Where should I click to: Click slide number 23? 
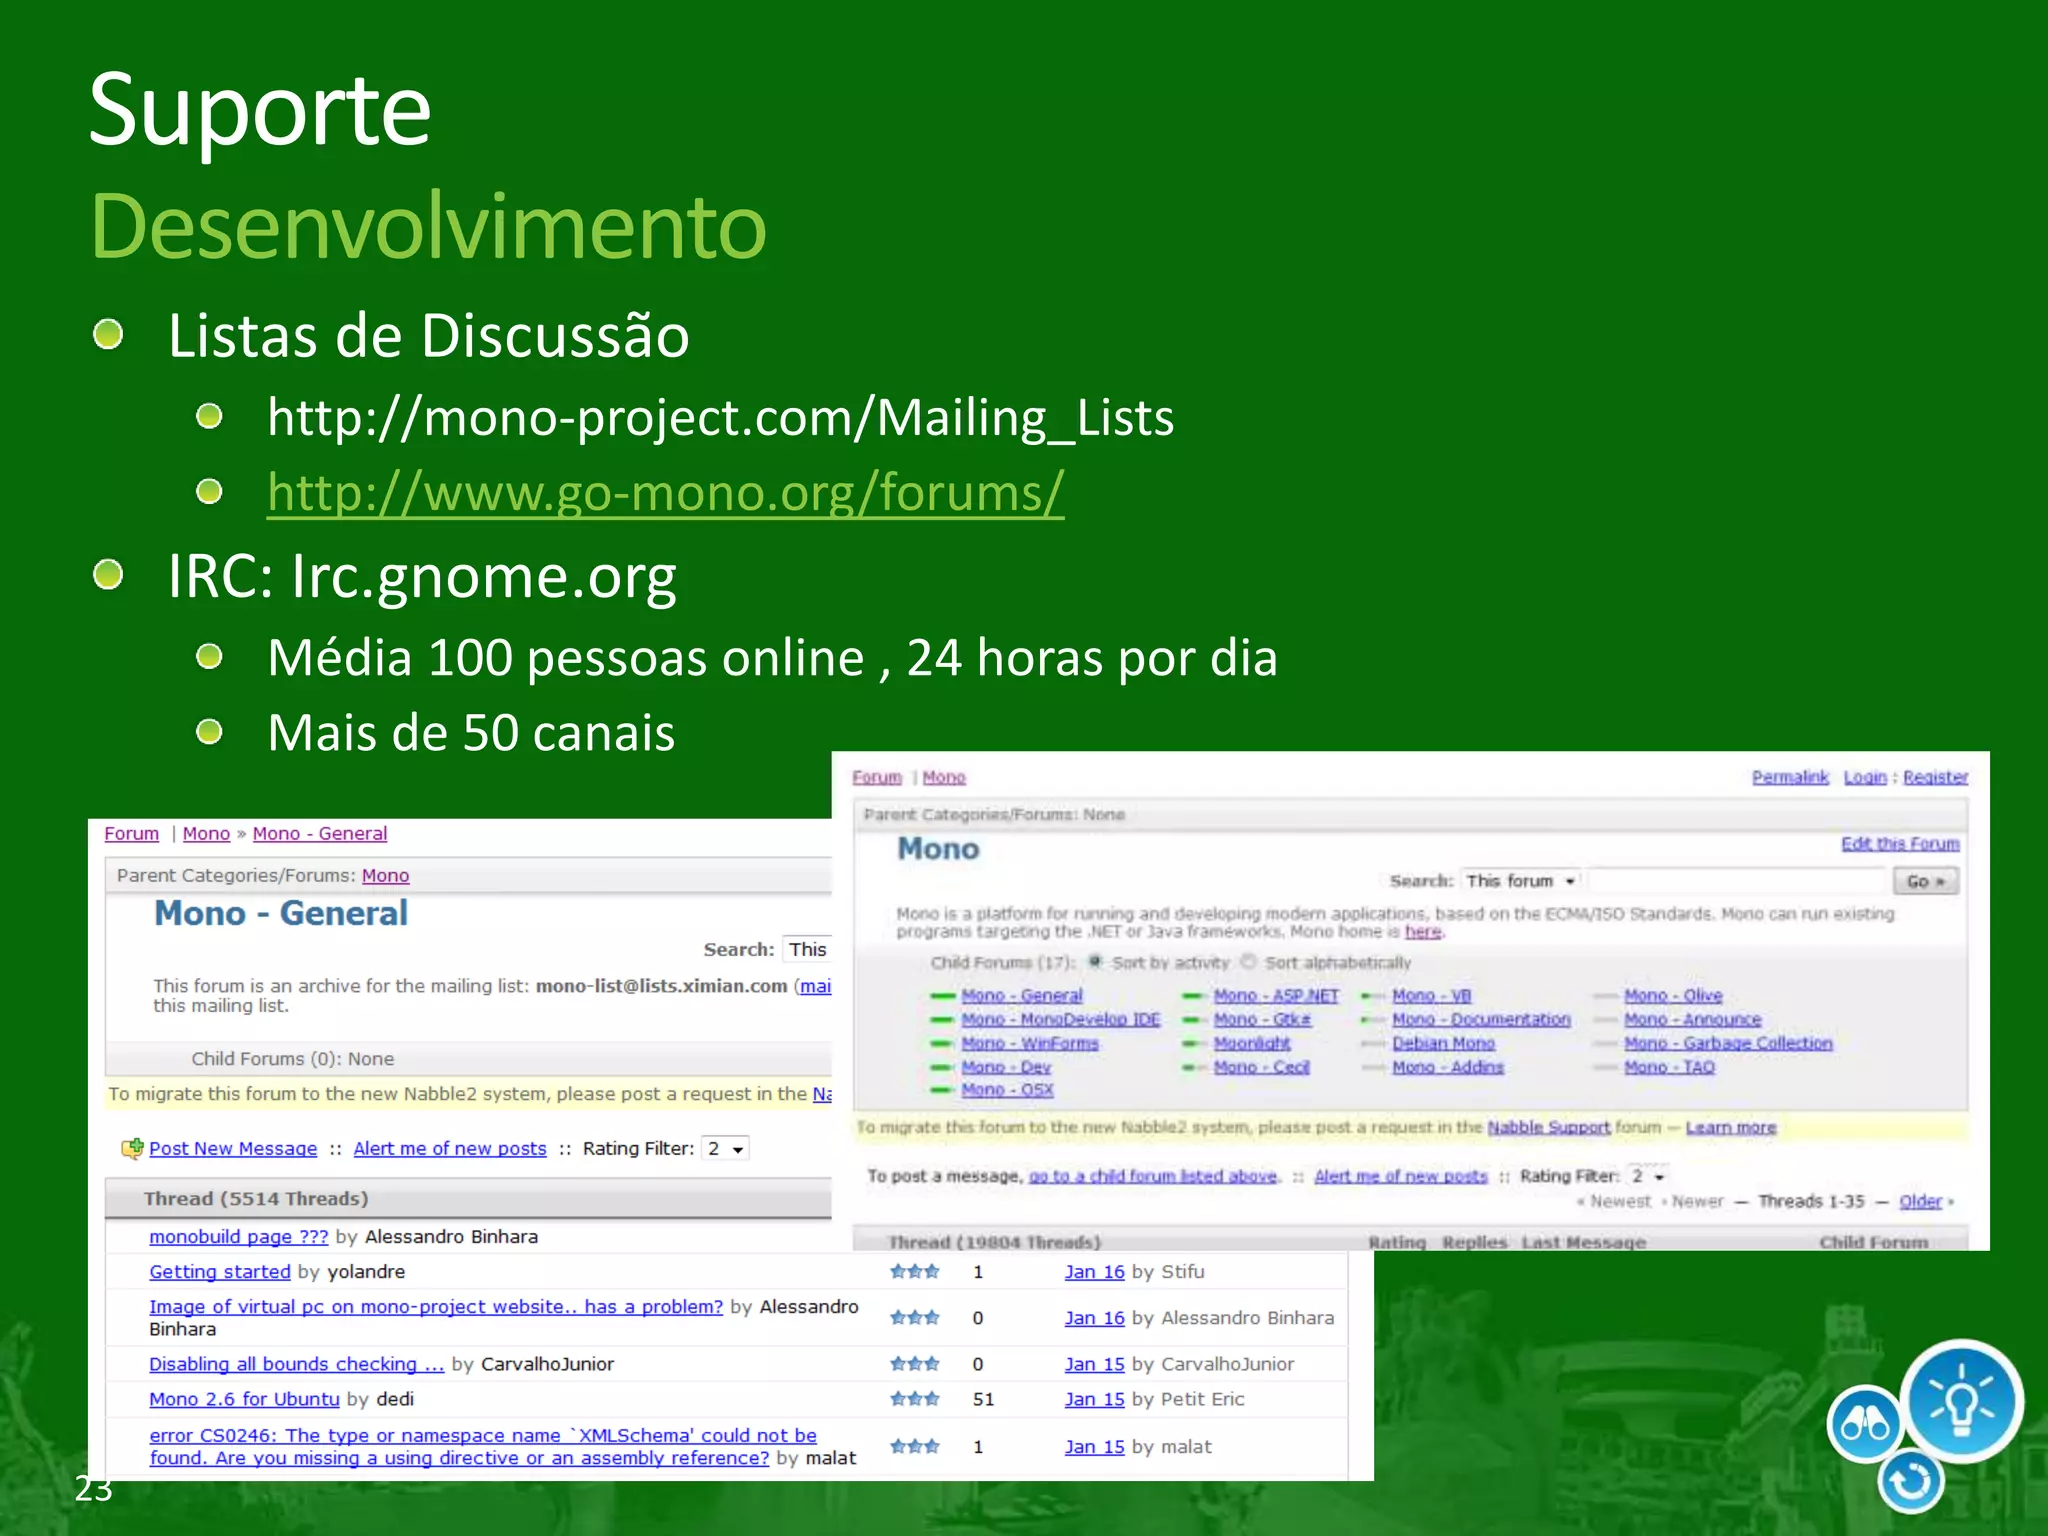(93, 1489)
